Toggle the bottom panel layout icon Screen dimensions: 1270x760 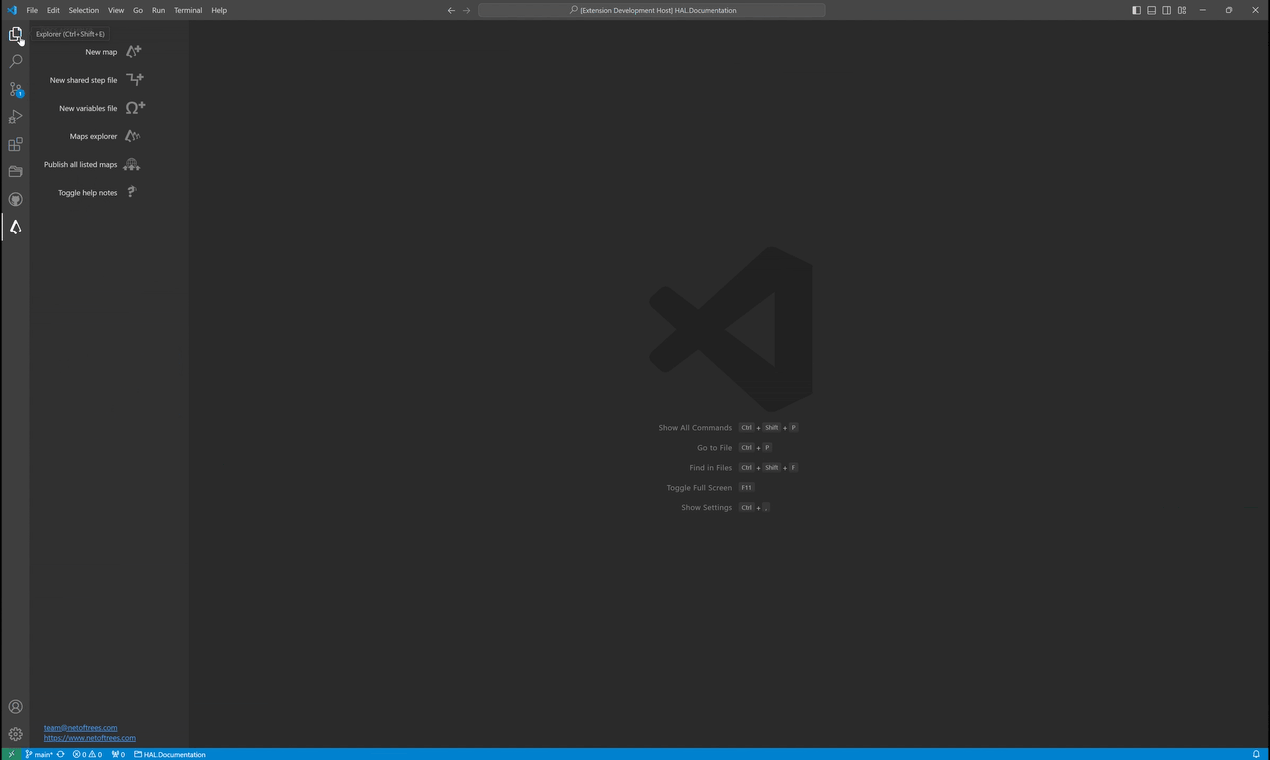coord(1151,10)
